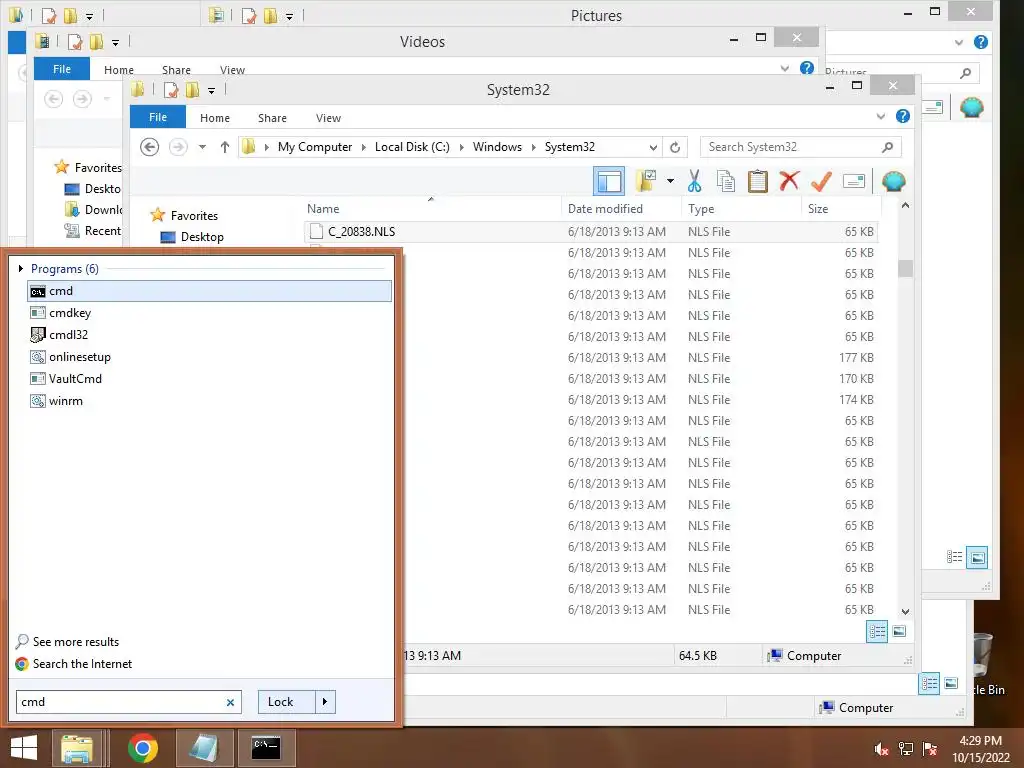
Task: Open the File tab in System32 window
Action: tap(157, 117)
